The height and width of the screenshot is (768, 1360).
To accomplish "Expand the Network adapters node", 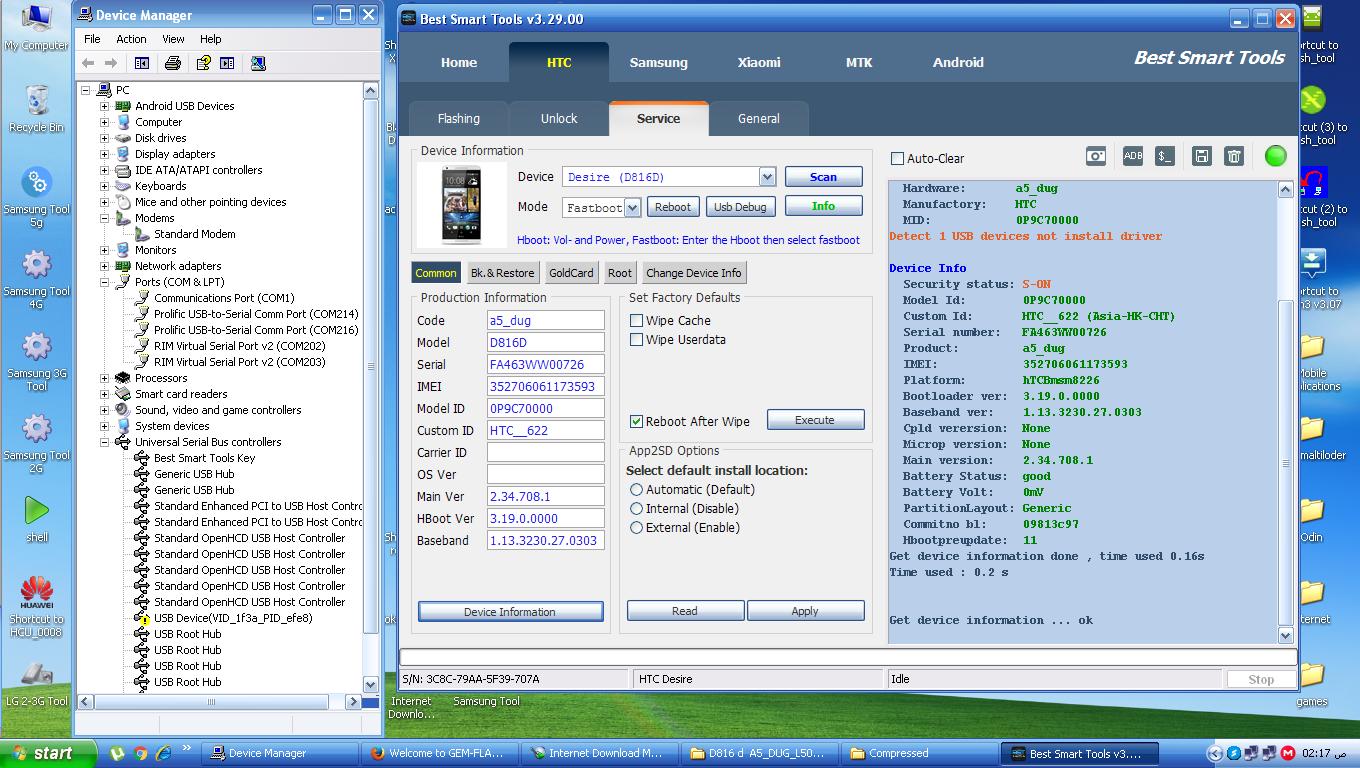I will coord(104,266).
